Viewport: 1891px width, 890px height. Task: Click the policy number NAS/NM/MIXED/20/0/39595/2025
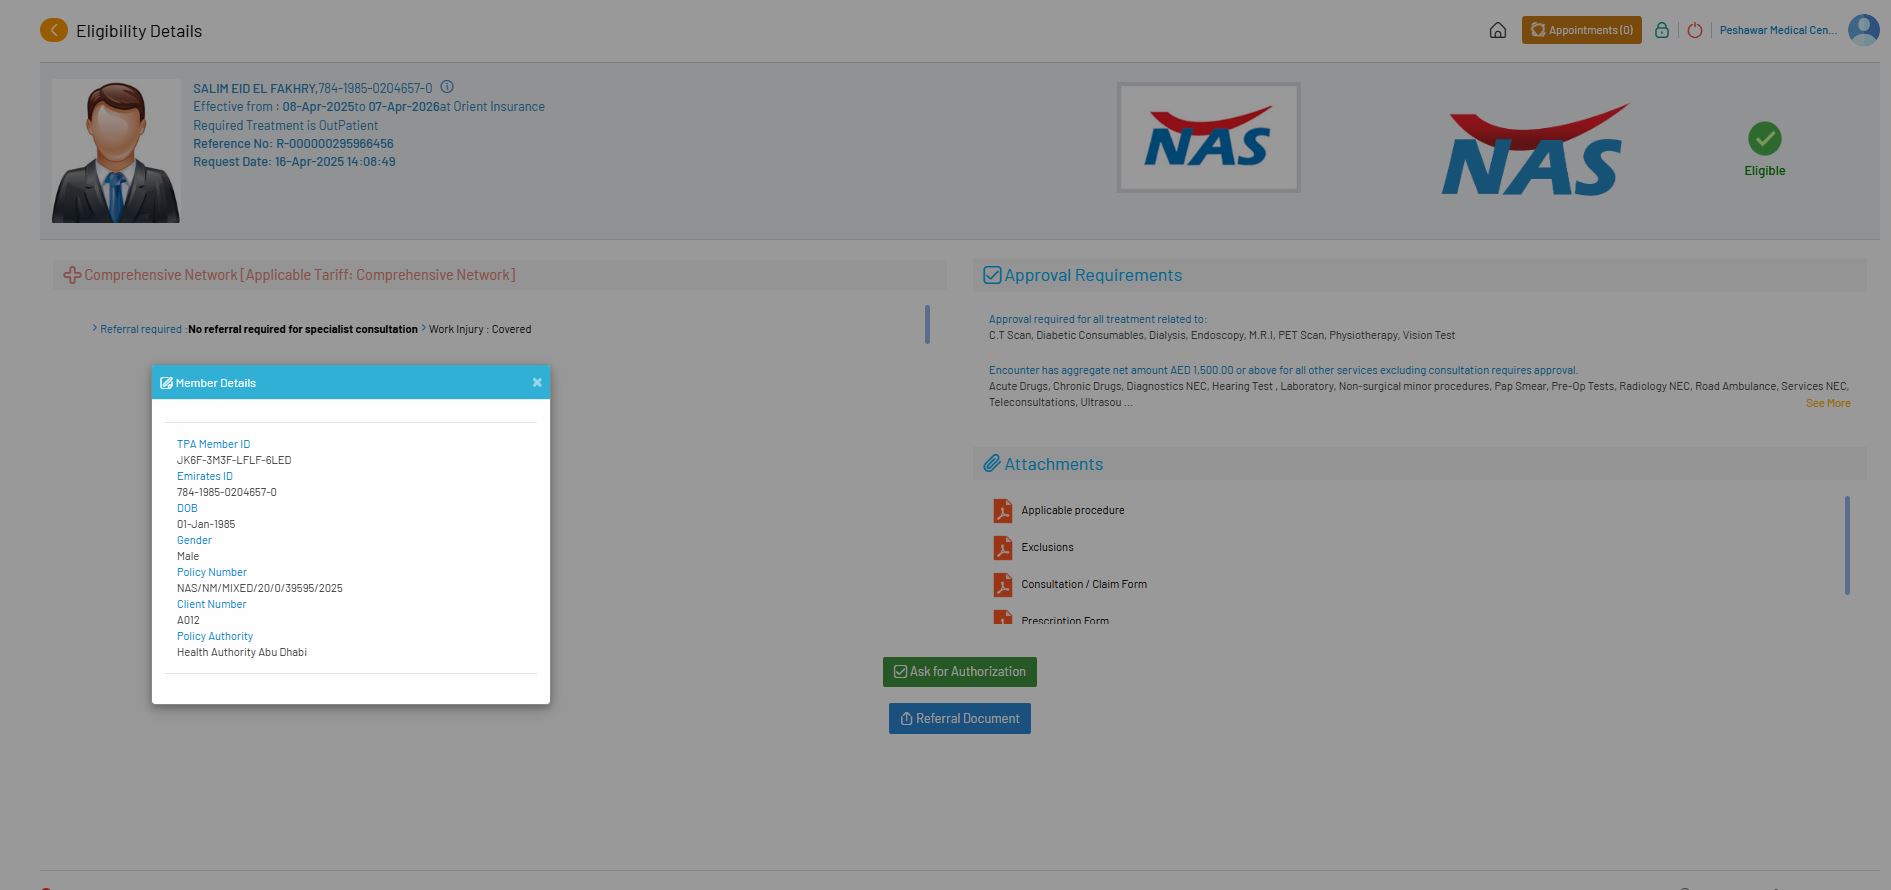coord(260,588)
